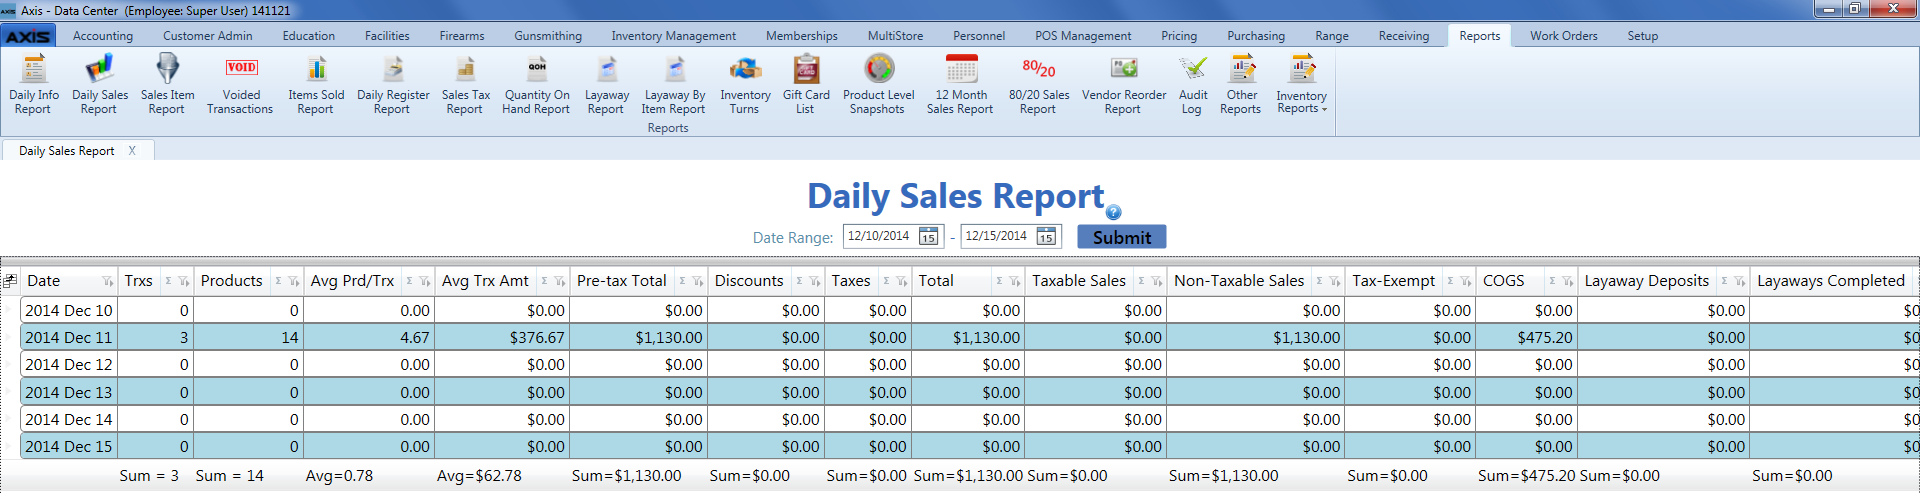Sort by the Non-Taxable Sales column header
Screen dimensions: 1920x493
click(1239, 281)
